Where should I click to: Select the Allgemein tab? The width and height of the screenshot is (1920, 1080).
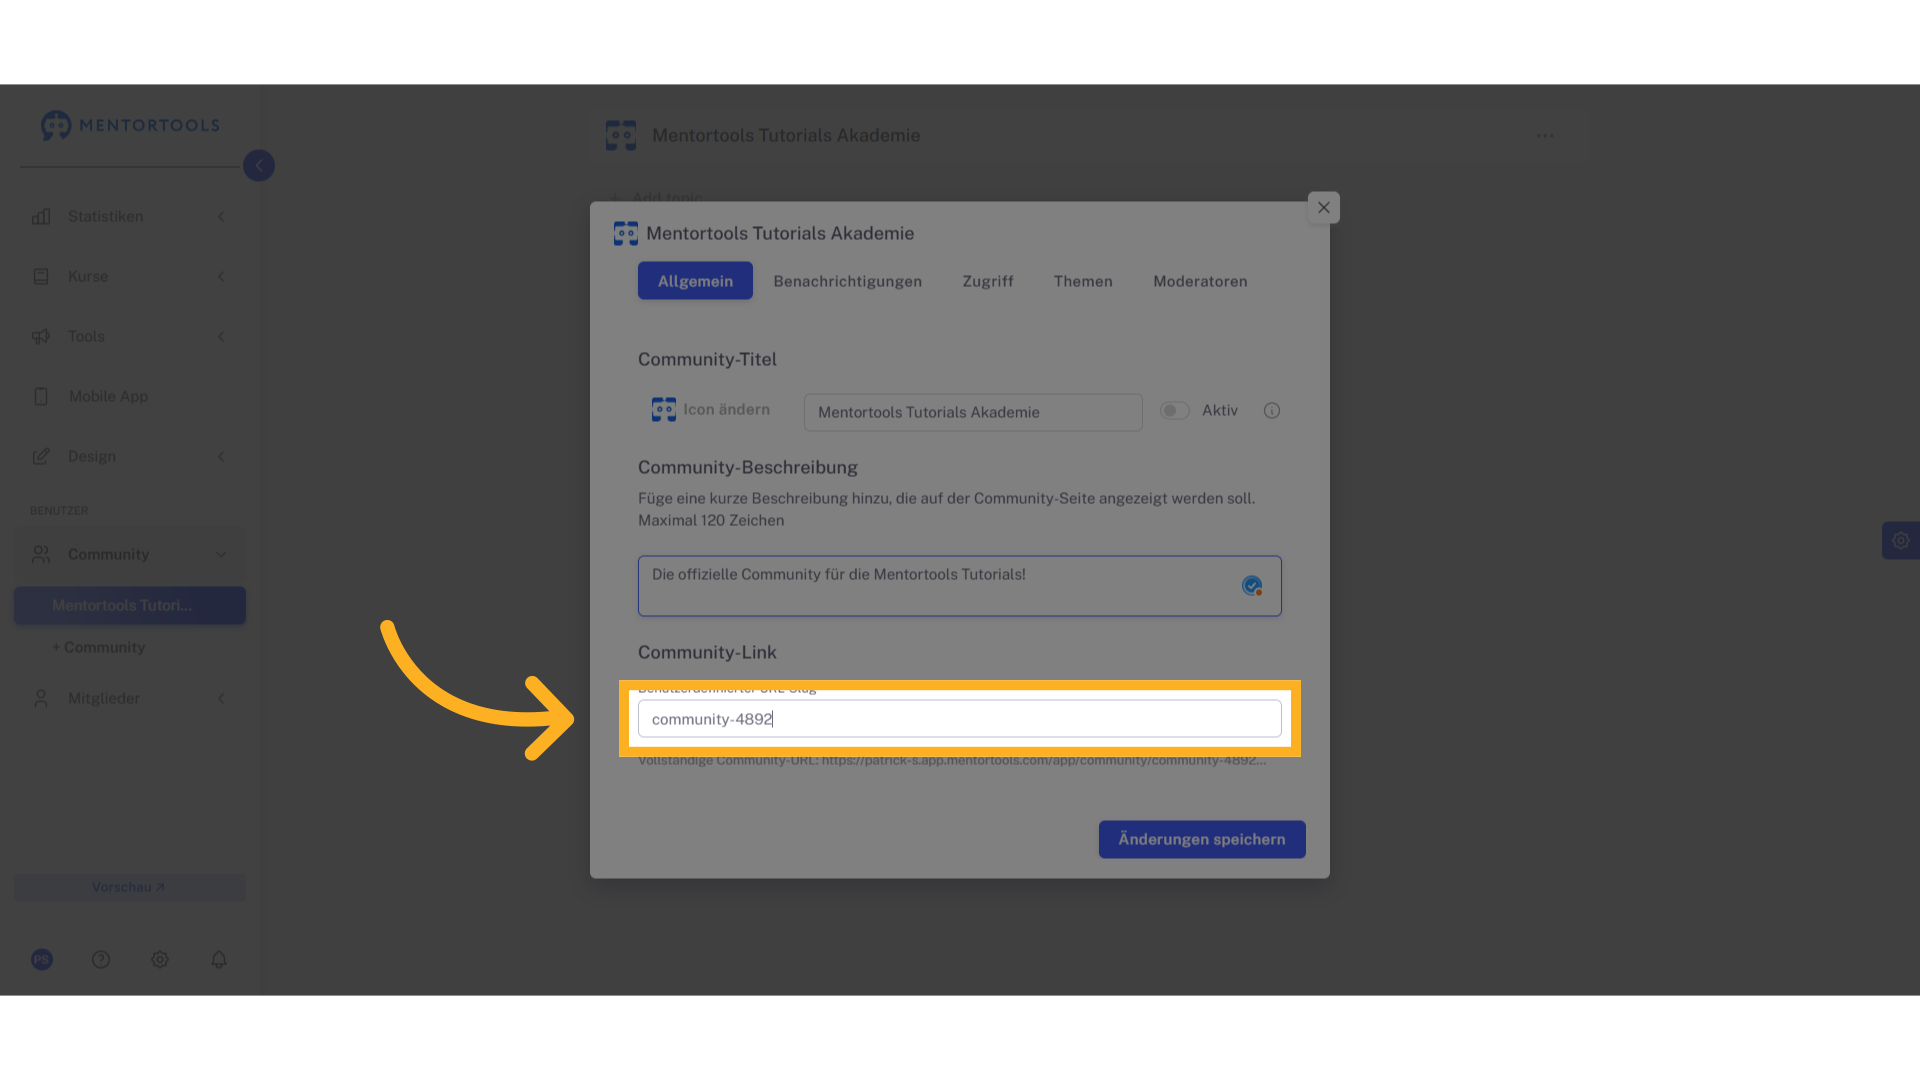click(695, 281)
